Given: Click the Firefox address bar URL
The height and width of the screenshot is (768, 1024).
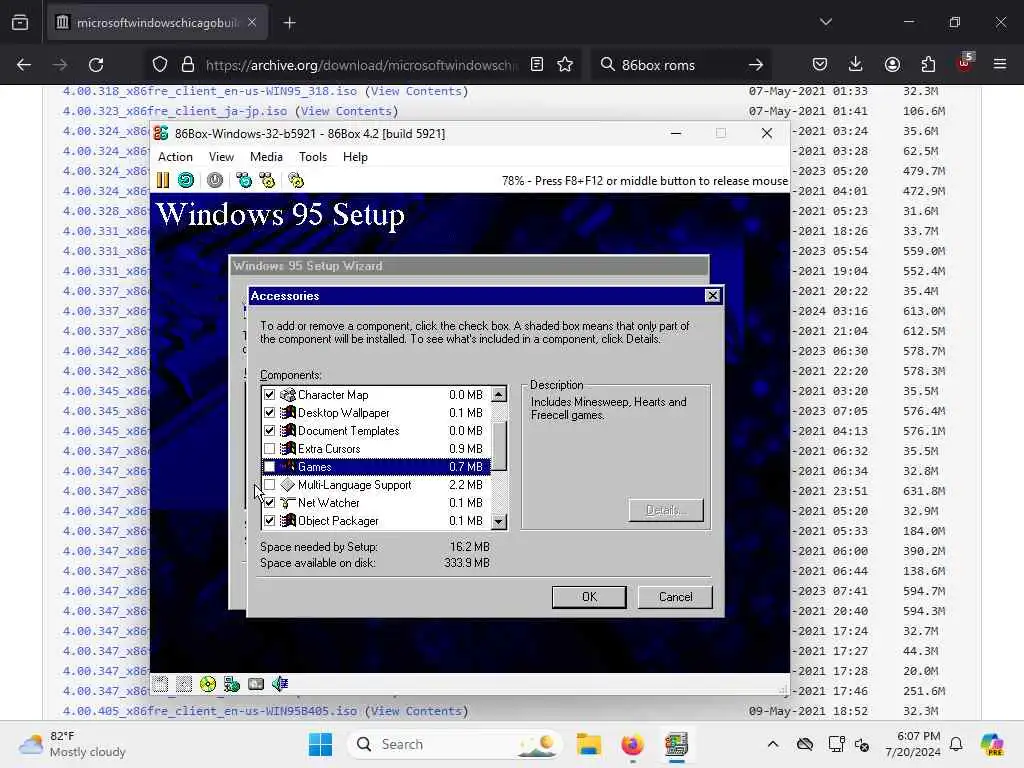Looking at the screenshot, I should [360, 65].
